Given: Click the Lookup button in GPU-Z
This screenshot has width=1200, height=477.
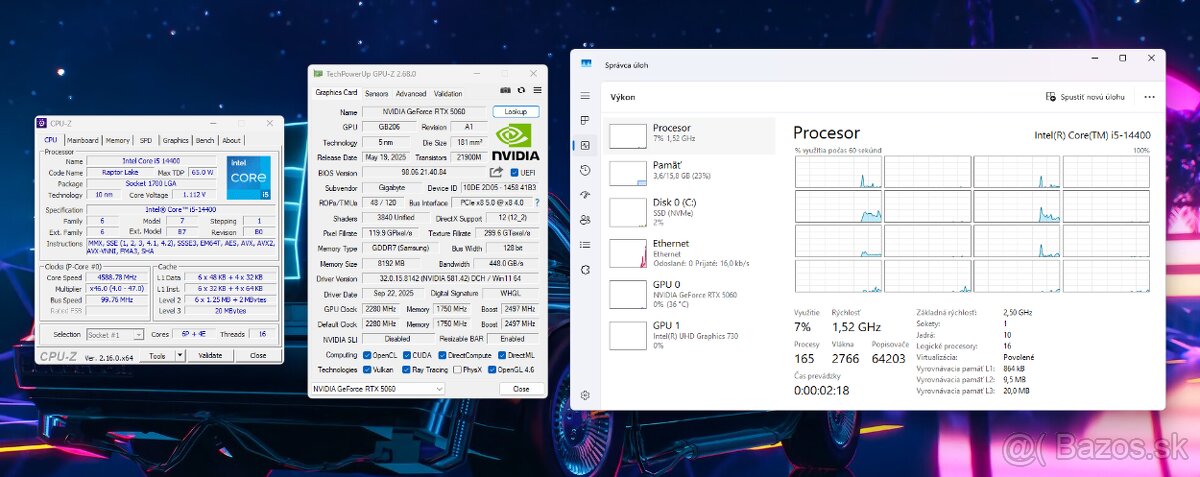Looking at the screenshot, I should [x=516, y=112].
